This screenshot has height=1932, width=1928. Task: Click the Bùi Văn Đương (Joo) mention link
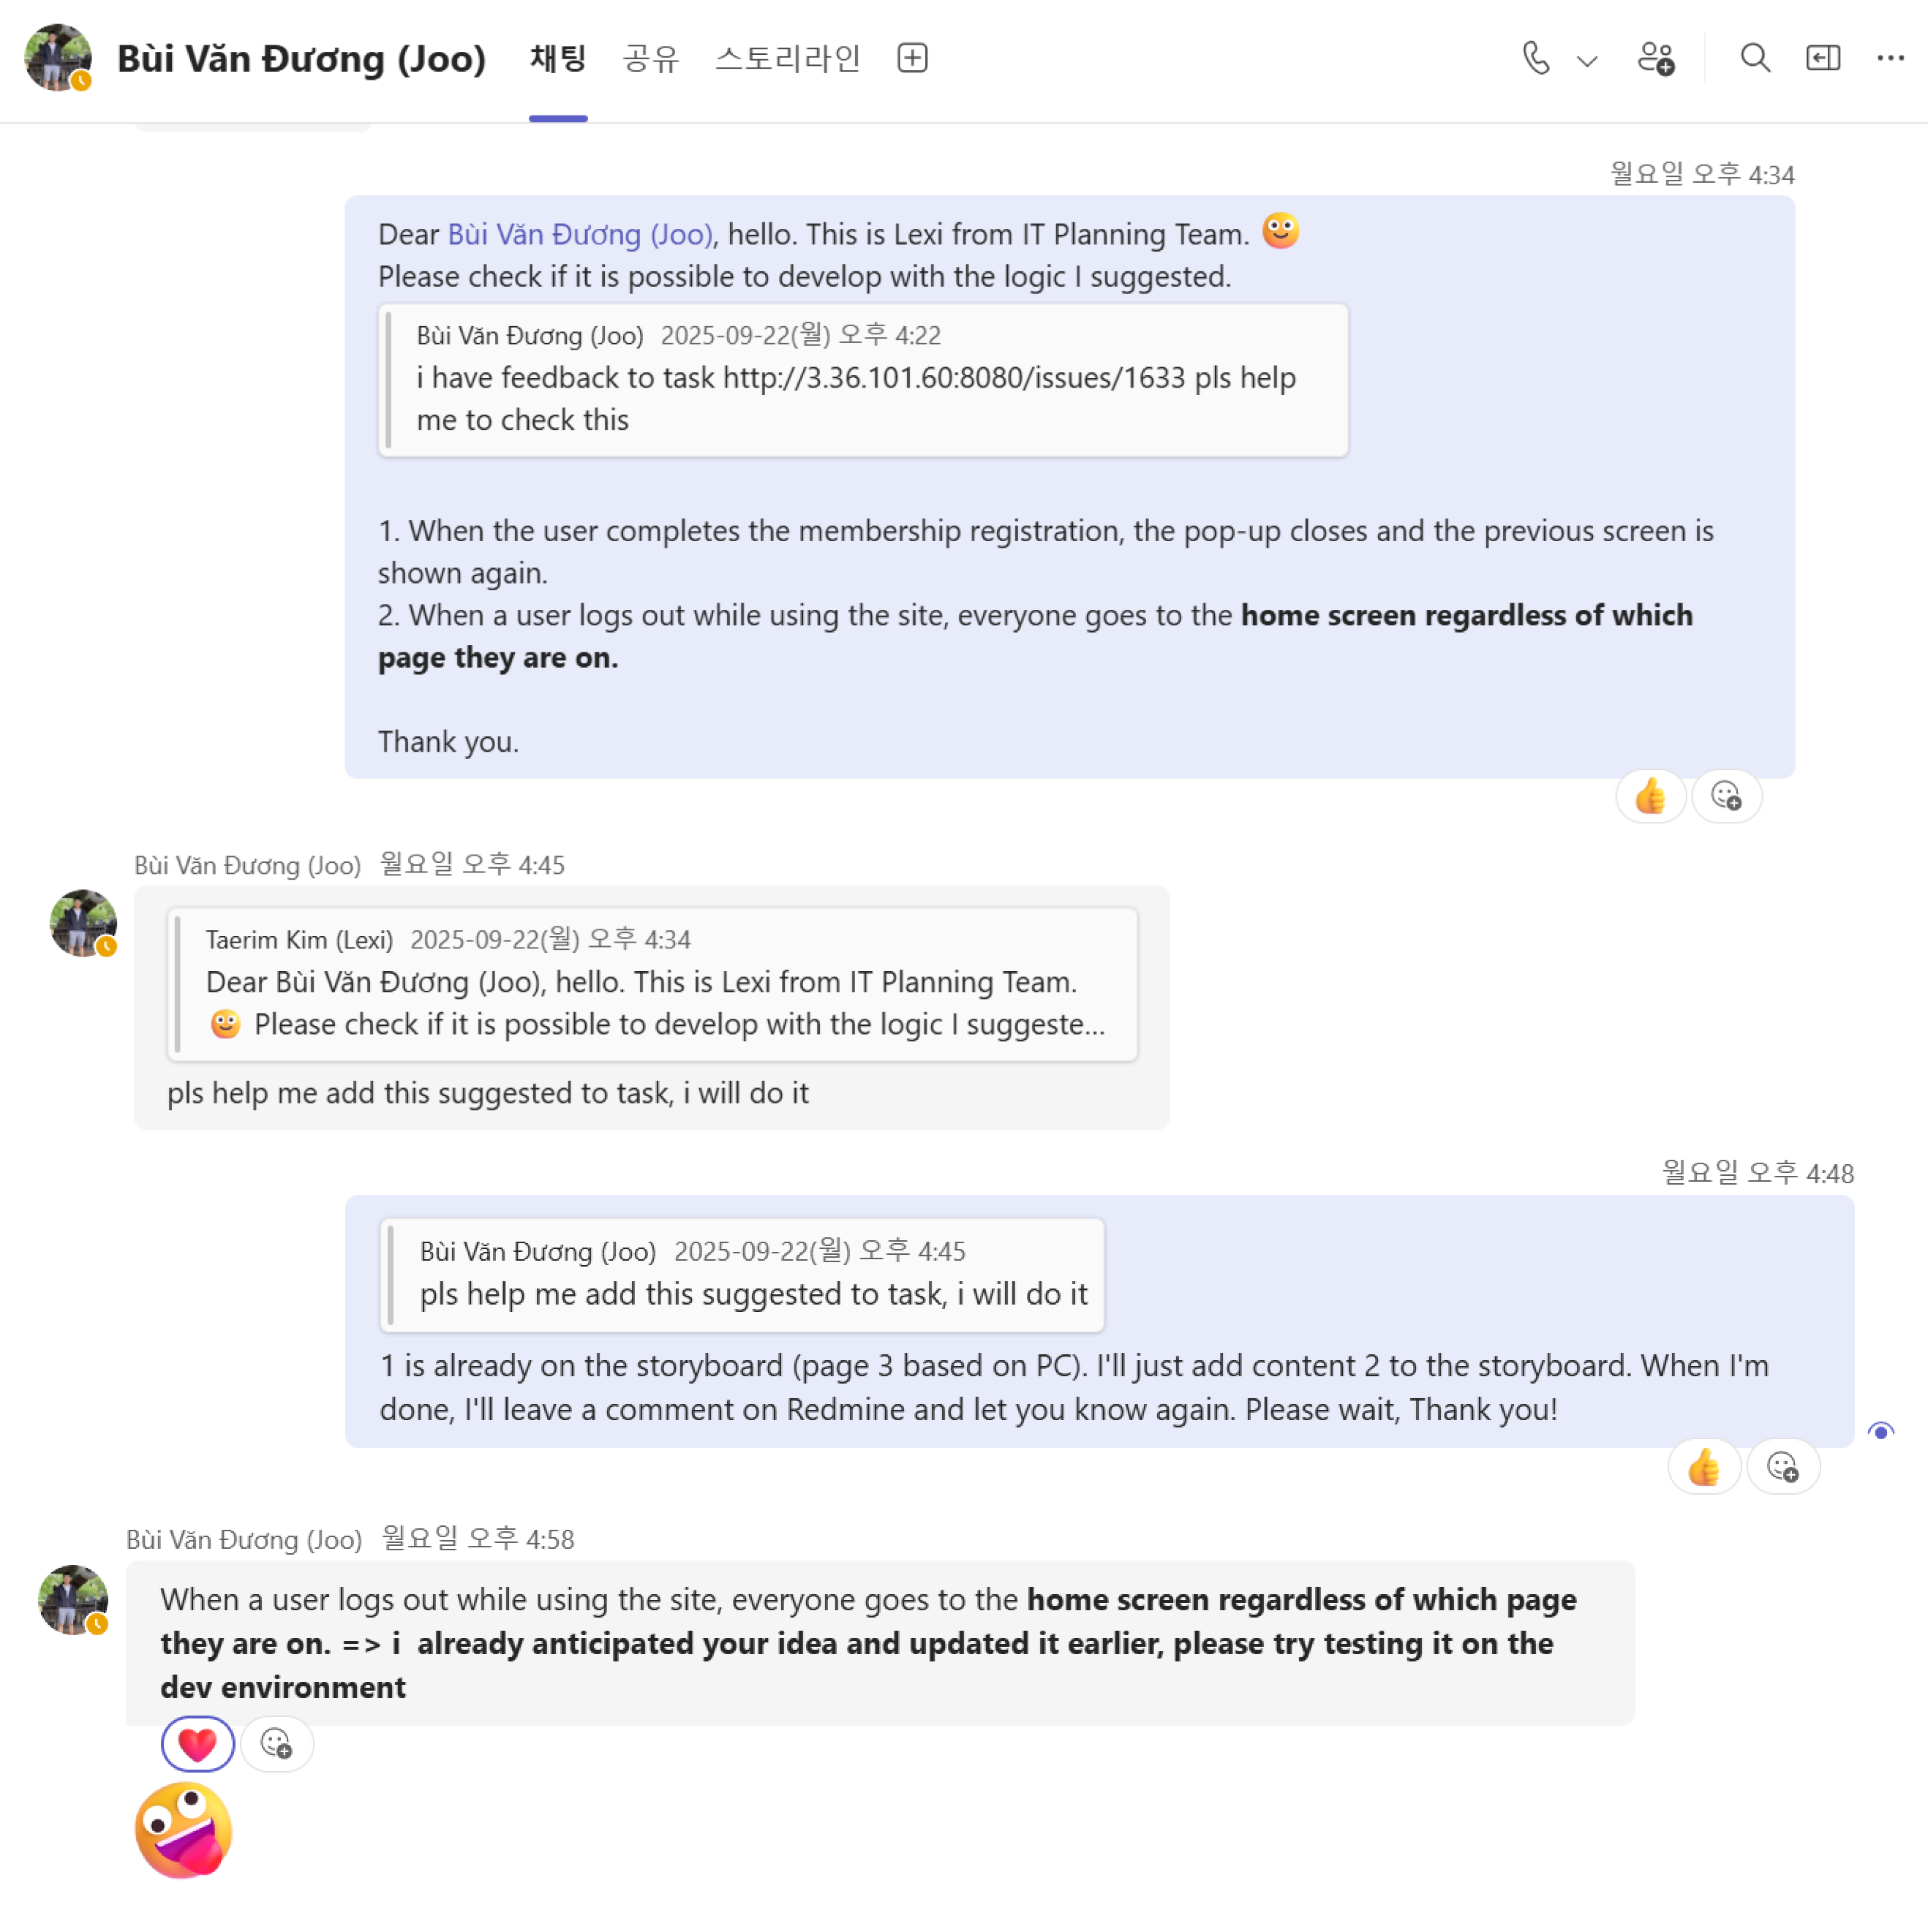(580, 234)
